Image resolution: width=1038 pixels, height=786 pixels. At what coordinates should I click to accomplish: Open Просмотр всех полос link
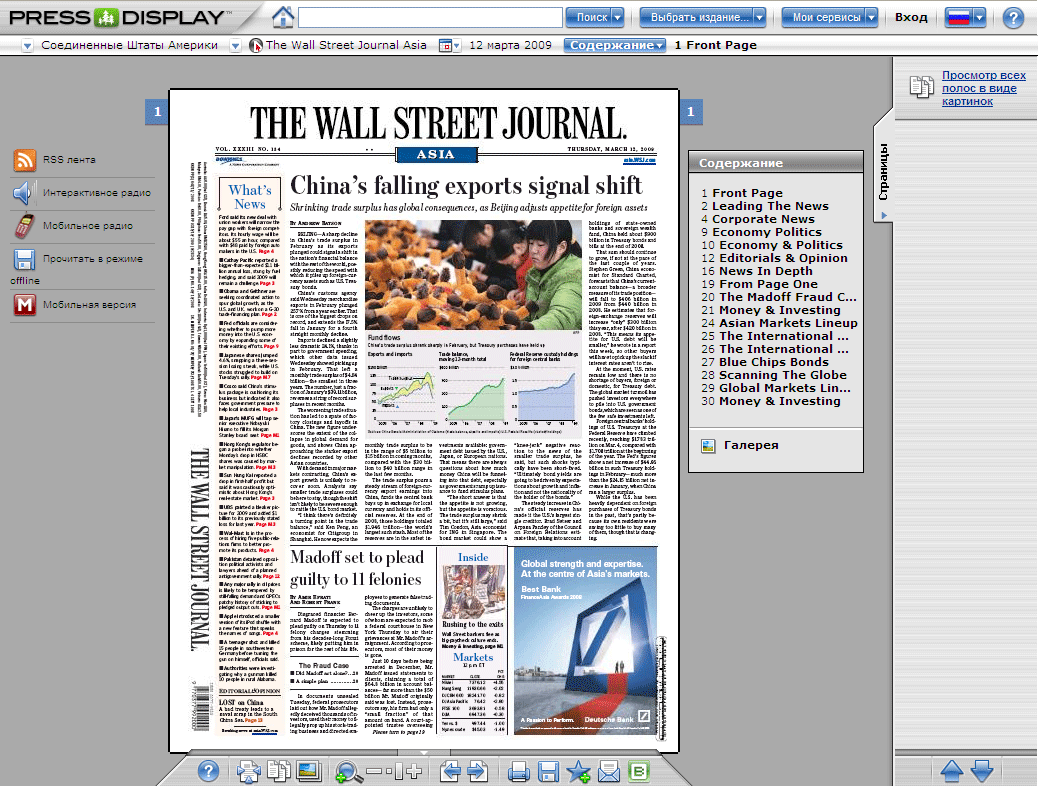[x=983, y=88]
